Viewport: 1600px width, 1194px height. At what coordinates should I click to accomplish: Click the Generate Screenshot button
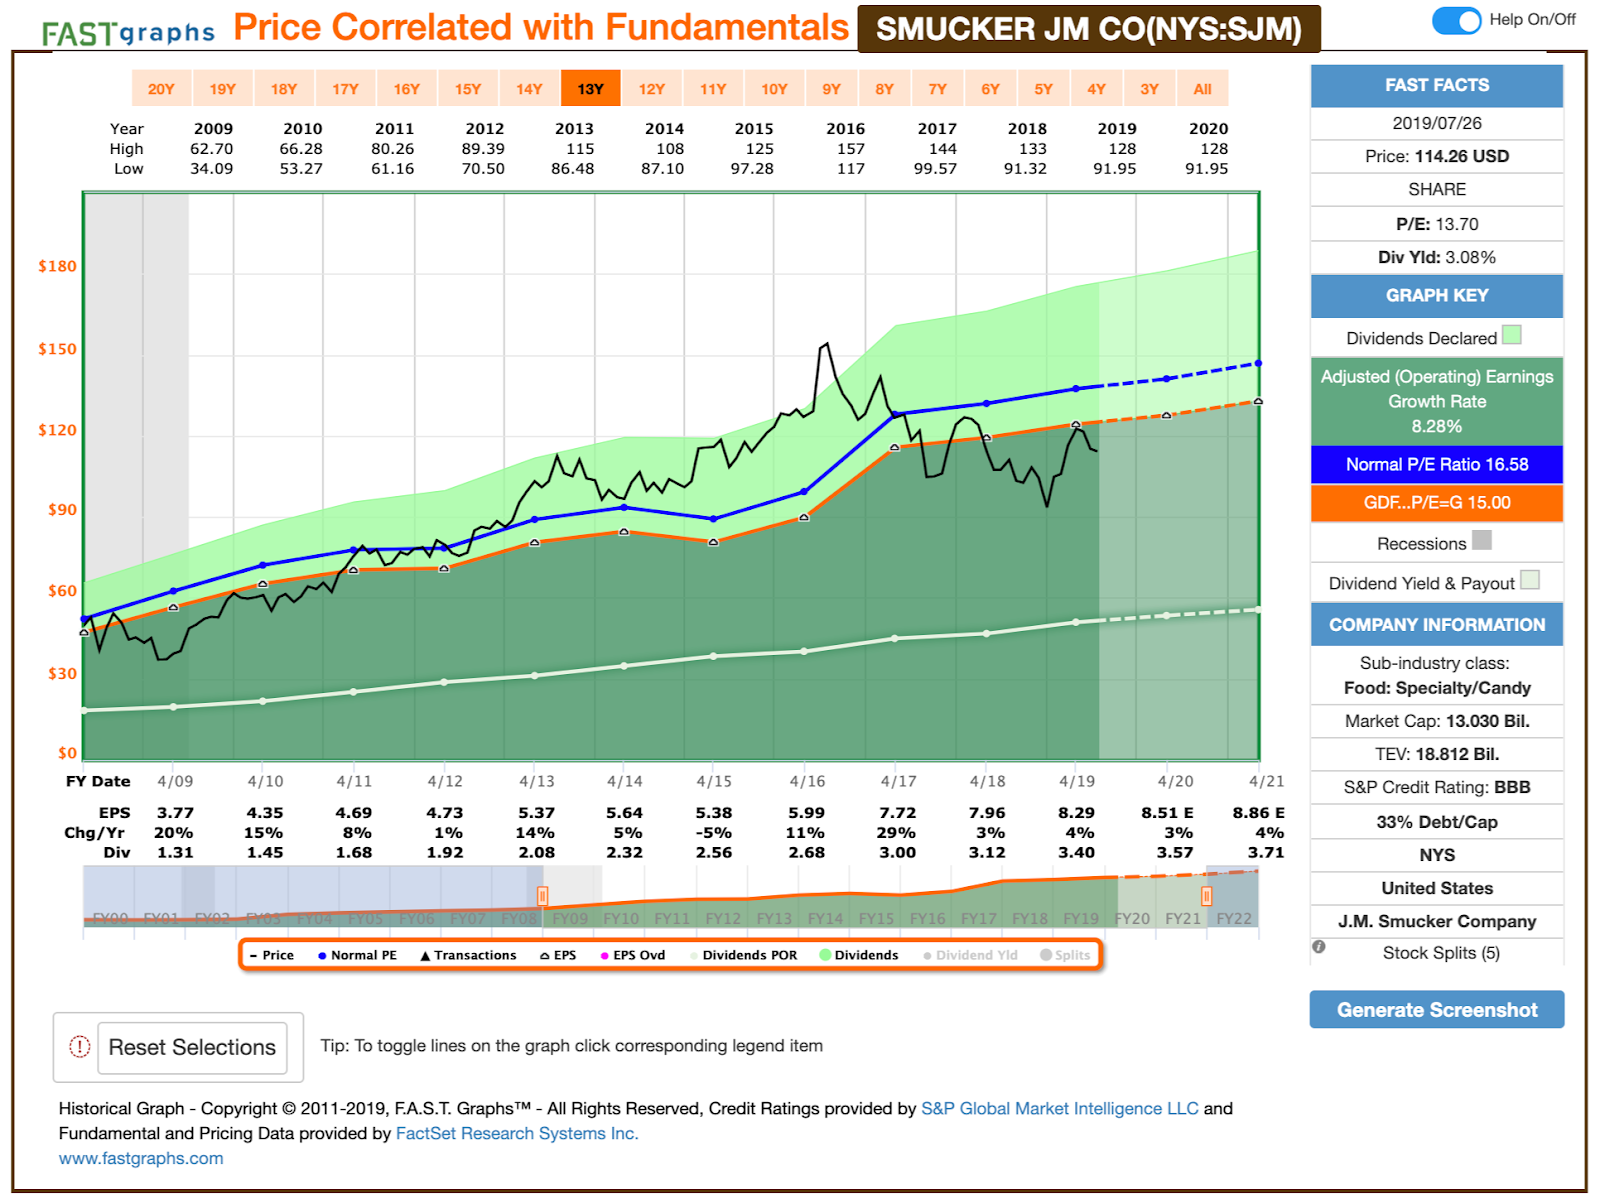(x=1437, y=1010)
